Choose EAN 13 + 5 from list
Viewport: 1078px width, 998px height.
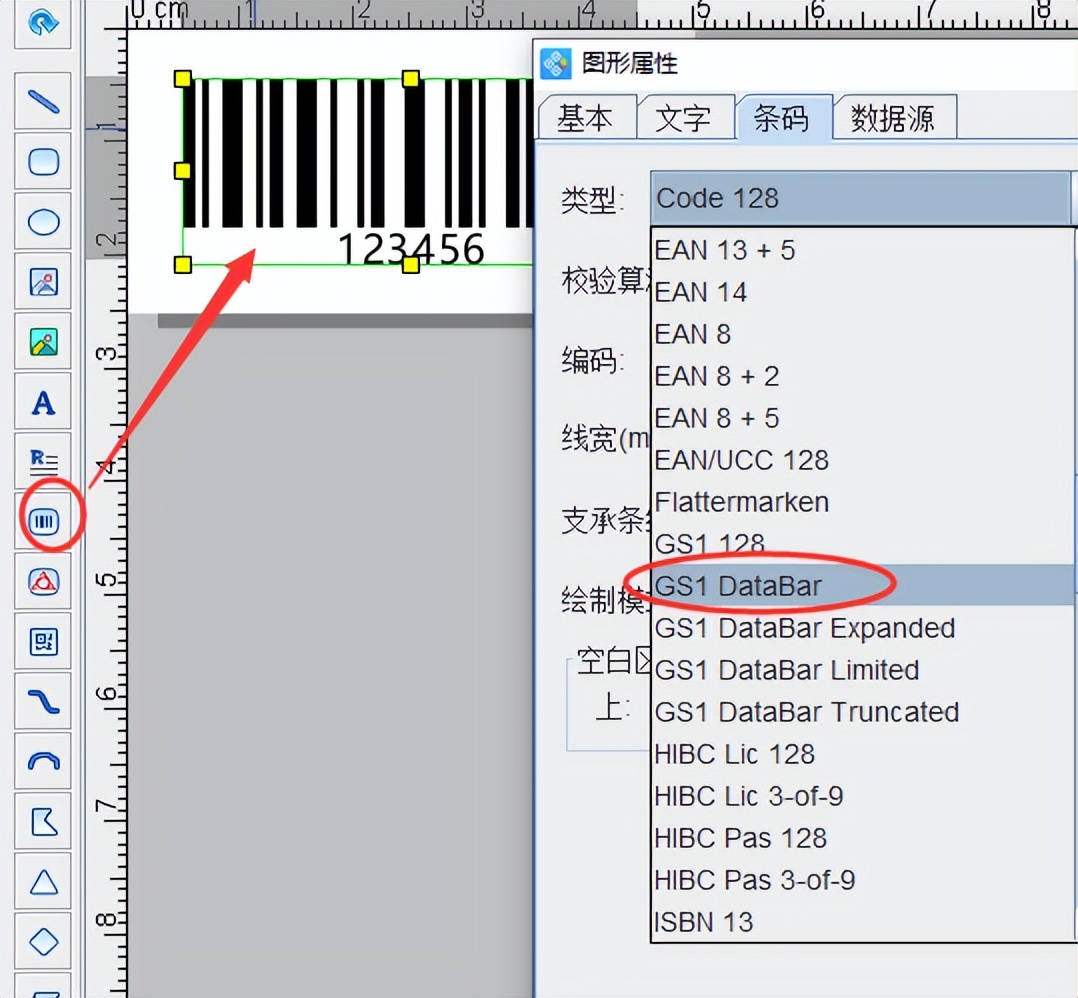(863, 250)
